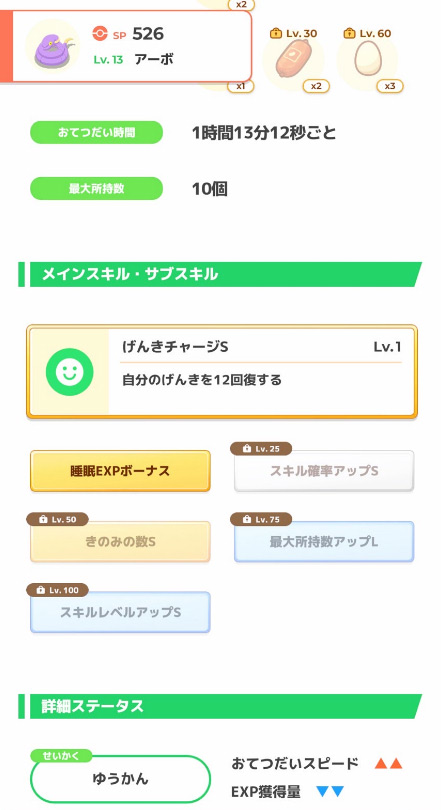Screen dimensions: 441x810
Task: Open the ゆうかん nature details
Action: tap(120, 778)
